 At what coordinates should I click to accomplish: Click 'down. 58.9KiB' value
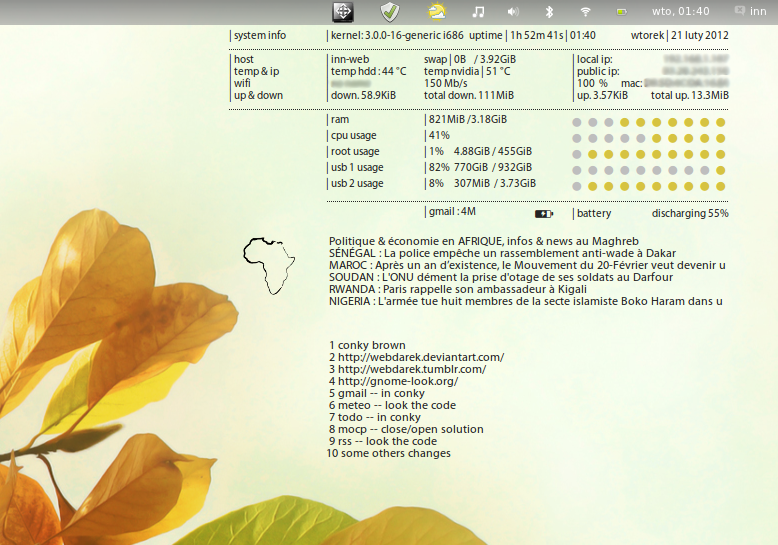[363, 95]
